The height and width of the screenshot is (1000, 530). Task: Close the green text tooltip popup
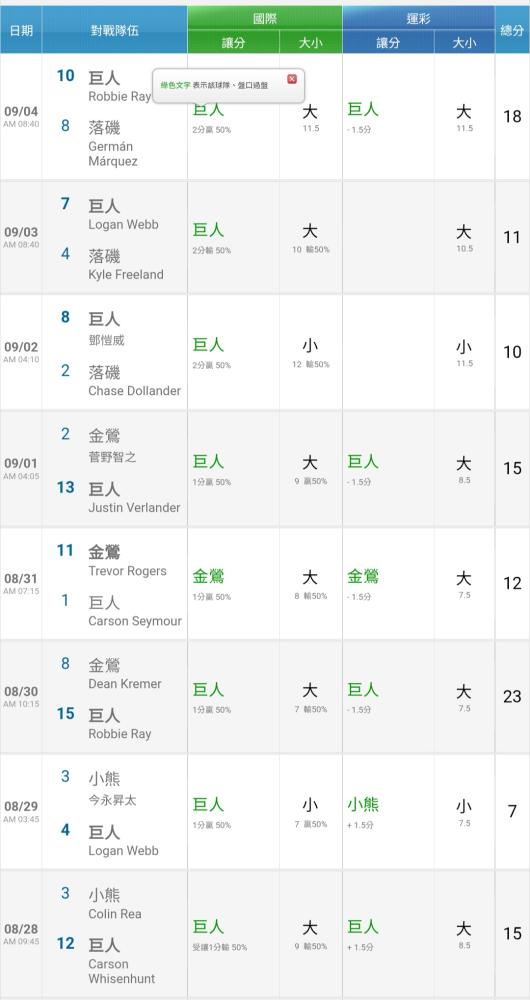(292, 79)
